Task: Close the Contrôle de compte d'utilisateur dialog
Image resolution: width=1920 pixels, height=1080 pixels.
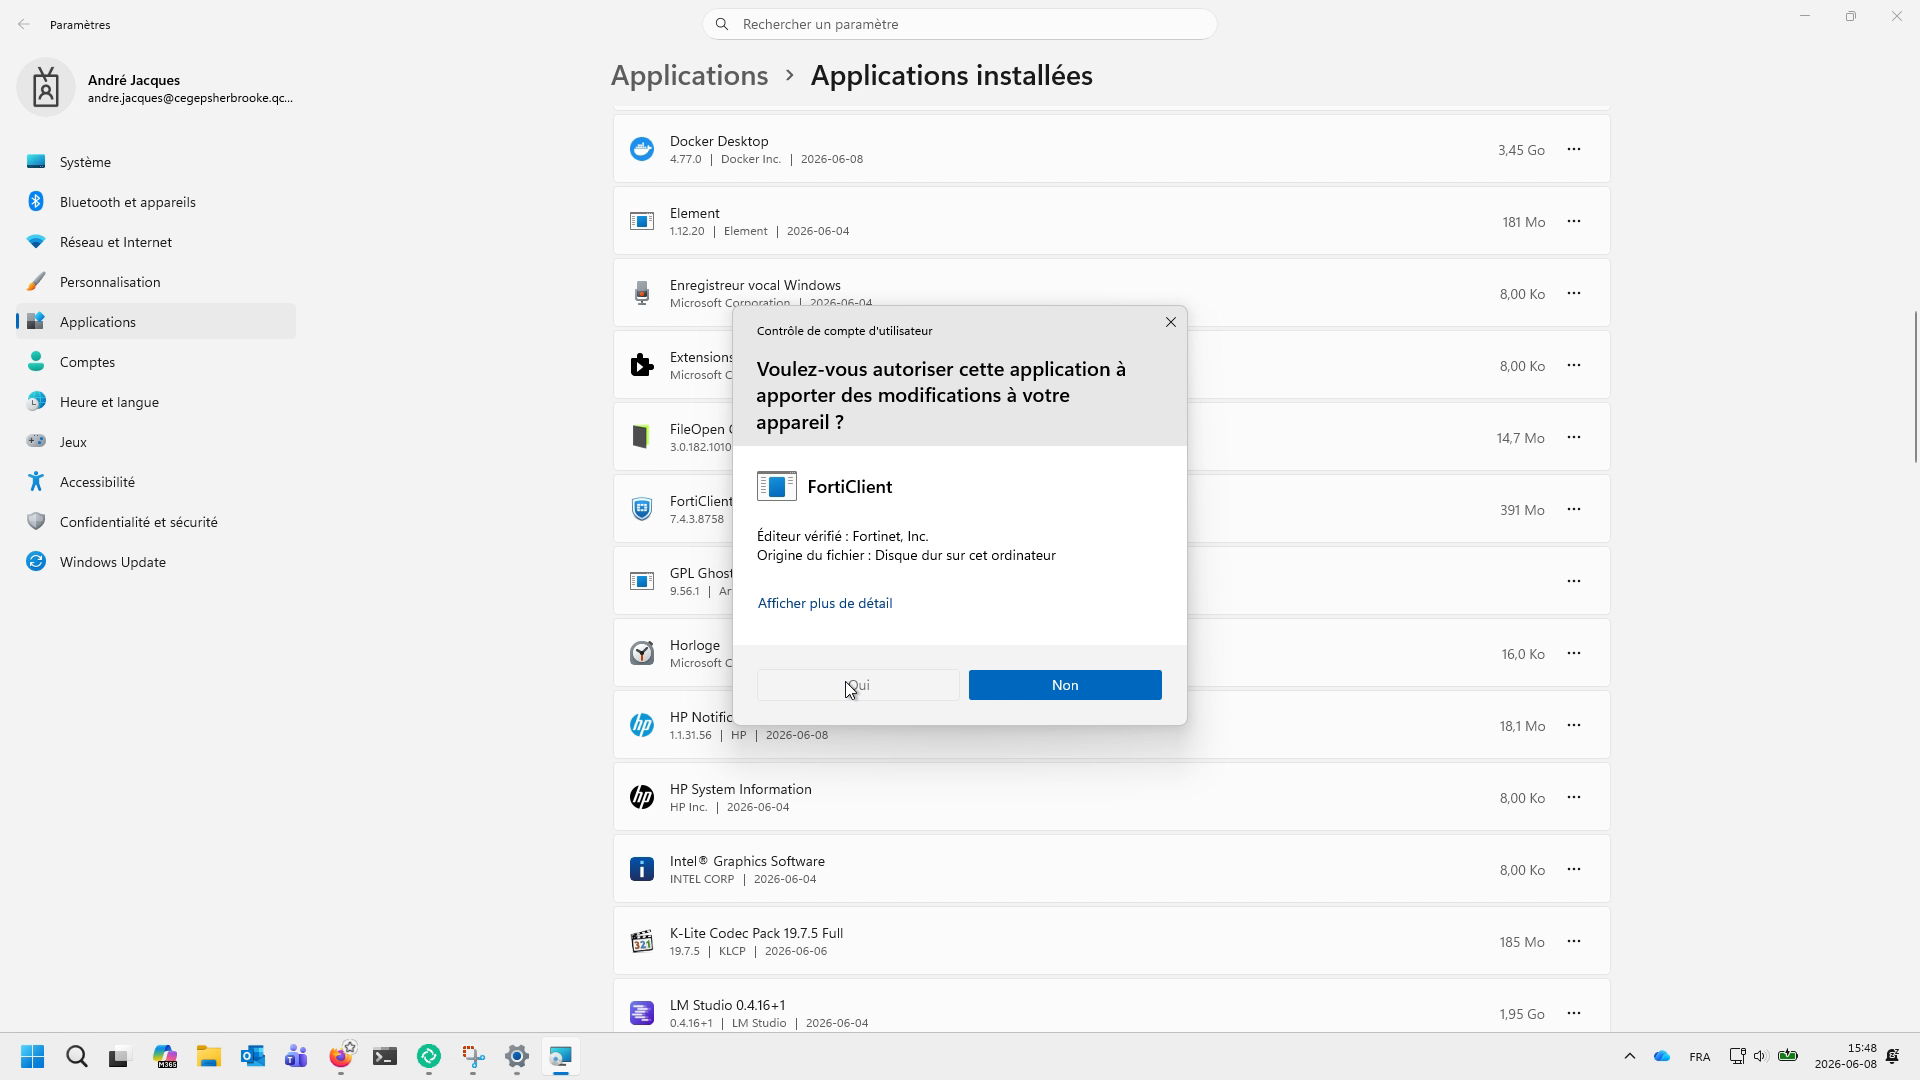Action: click(x=1170, y=322)
